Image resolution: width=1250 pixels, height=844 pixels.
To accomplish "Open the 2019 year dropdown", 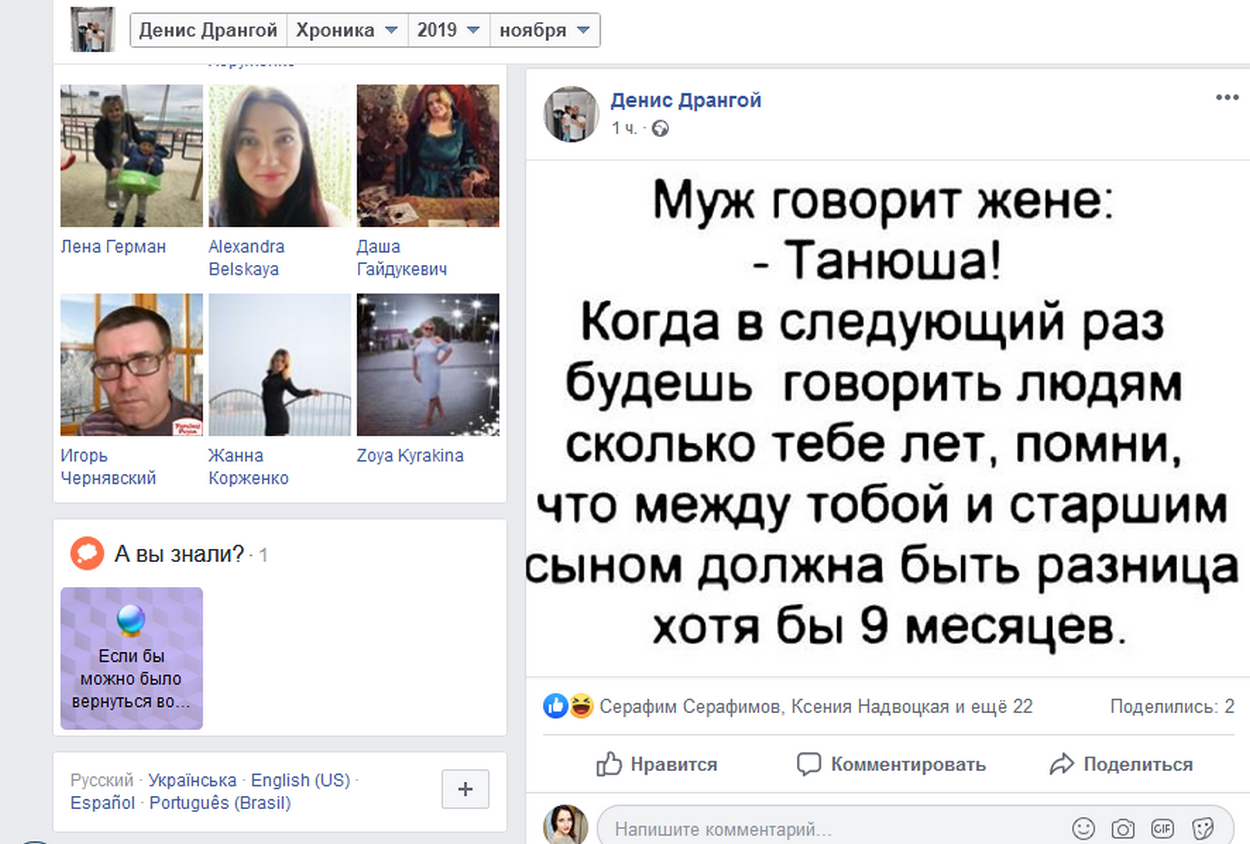I will (x=448, y=30).
